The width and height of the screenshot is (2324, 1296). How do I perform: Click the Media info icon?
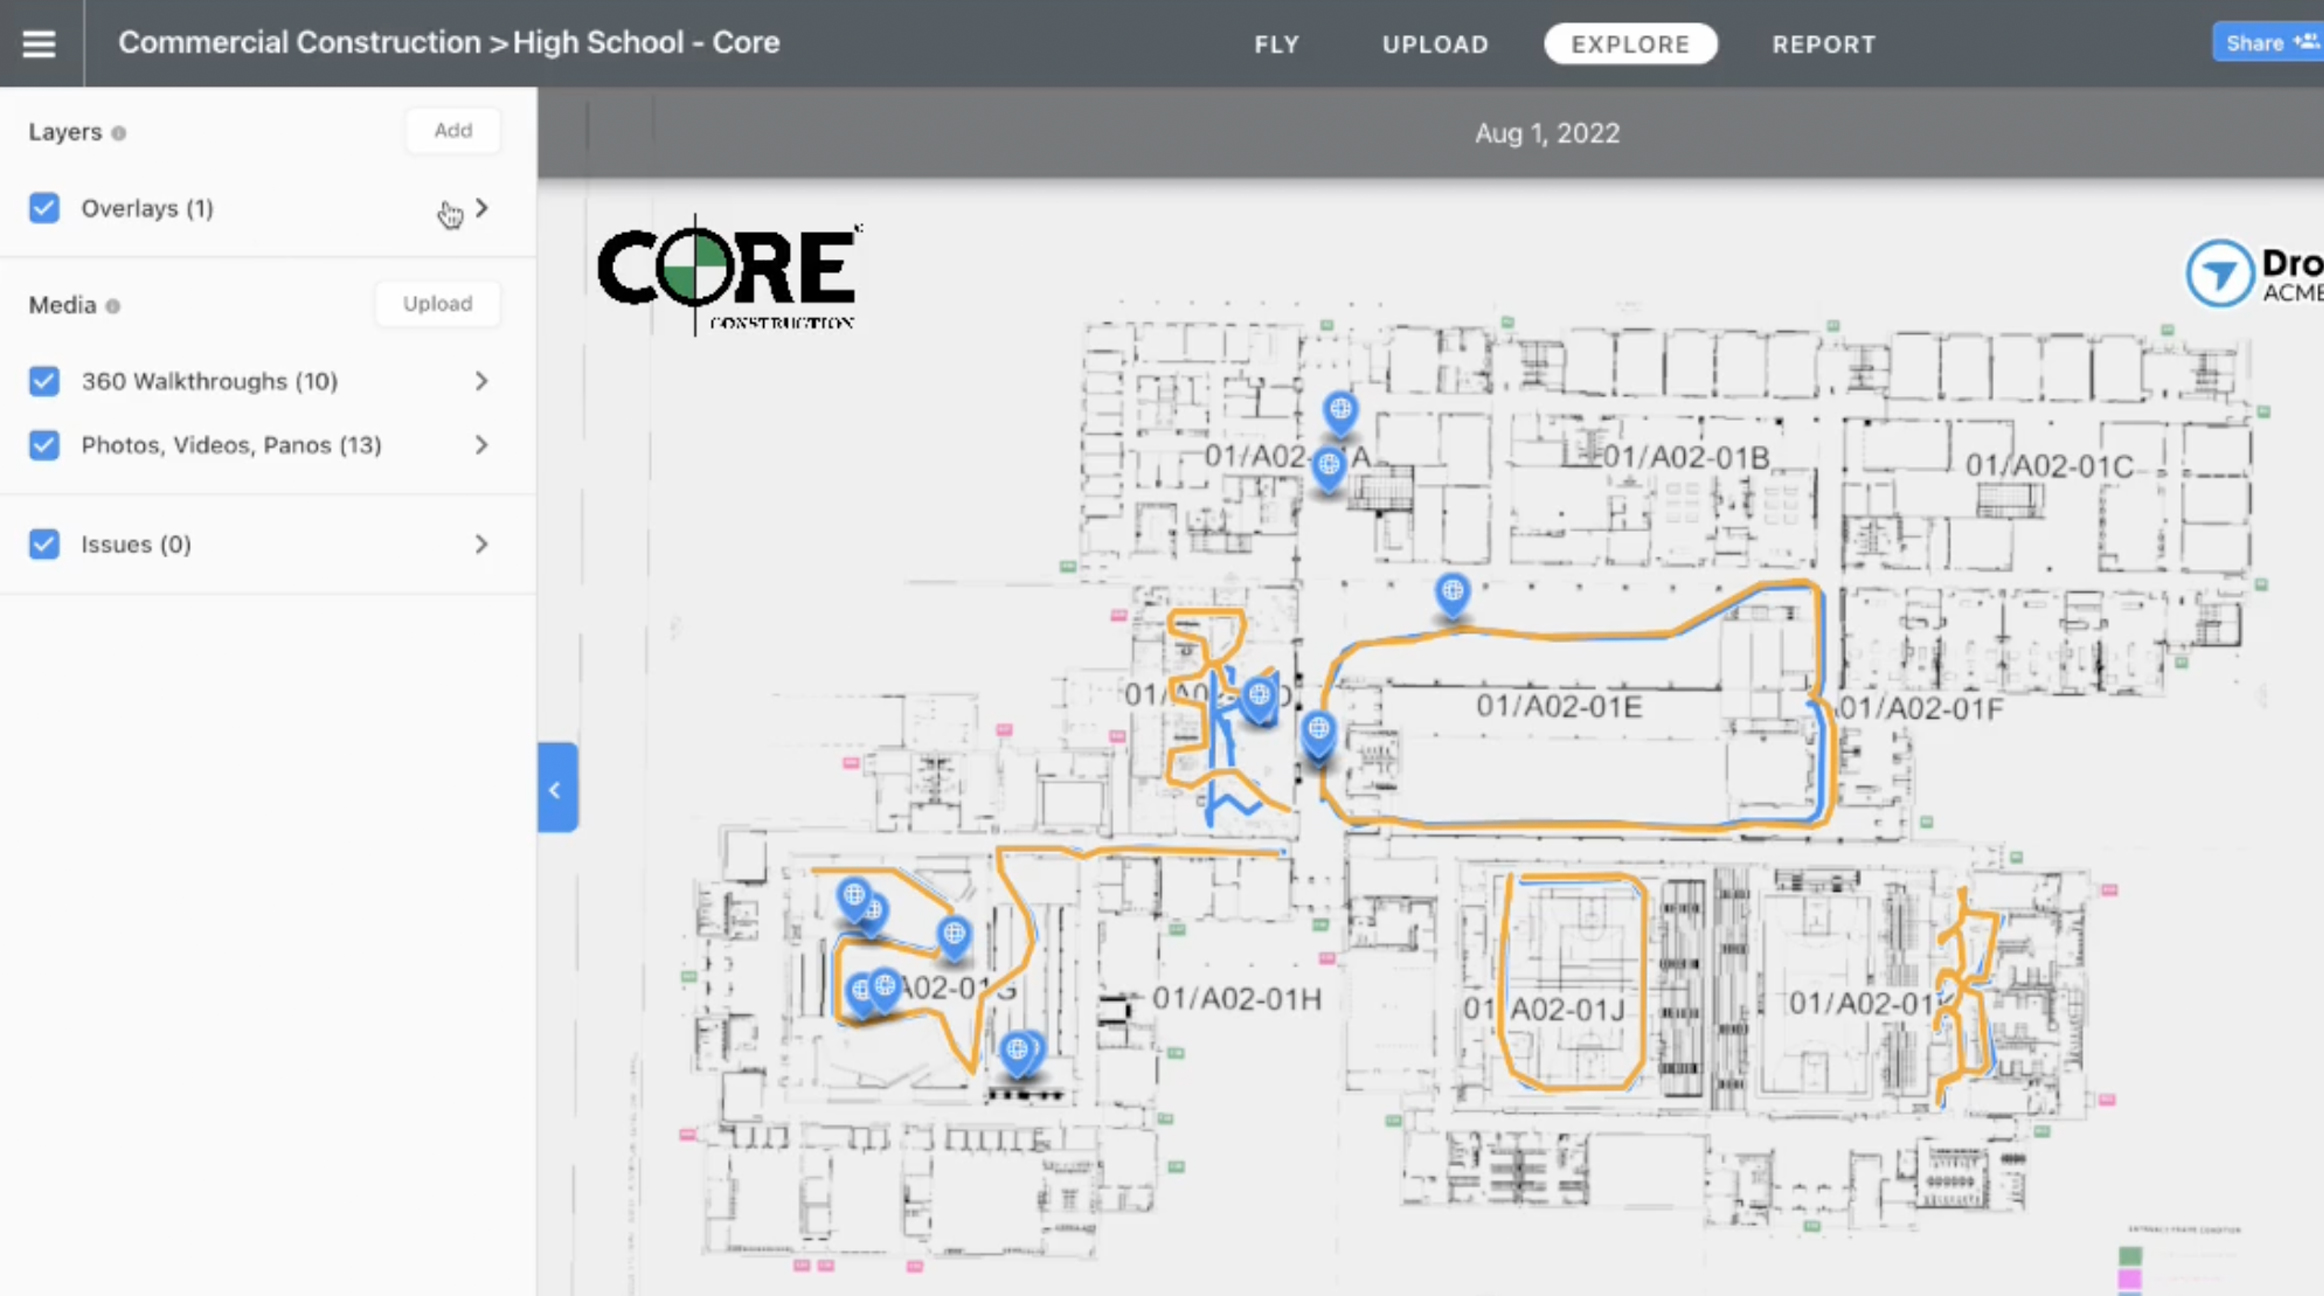pos(112,306)
